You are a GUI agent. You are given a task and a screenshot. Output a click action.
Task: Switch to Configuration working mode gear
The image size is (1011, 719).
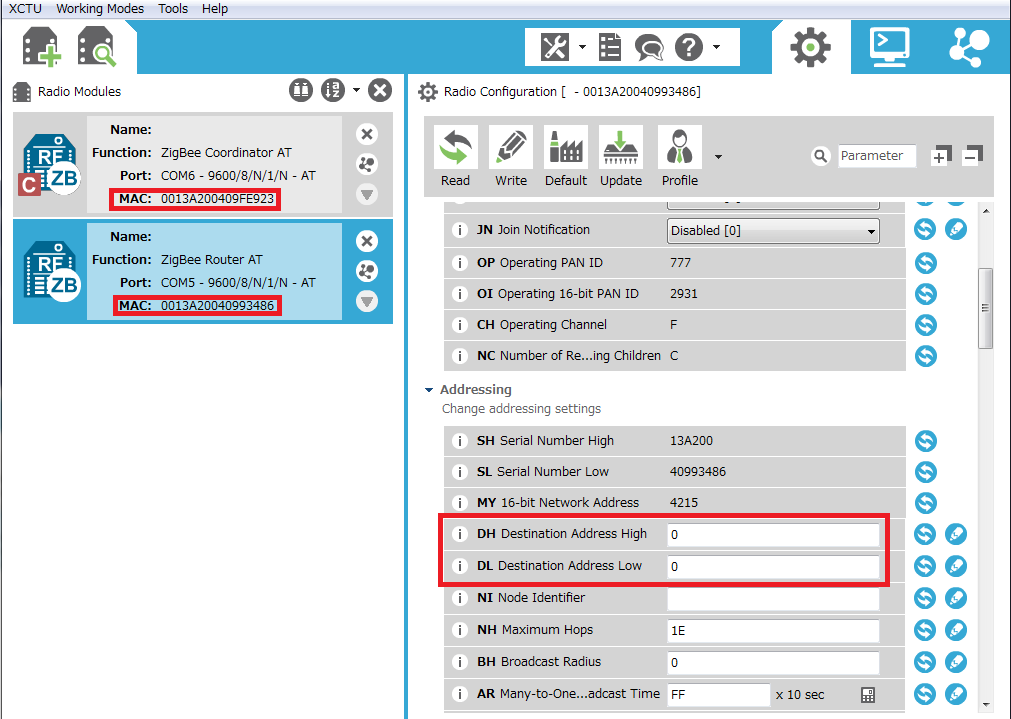click(810, 47)
